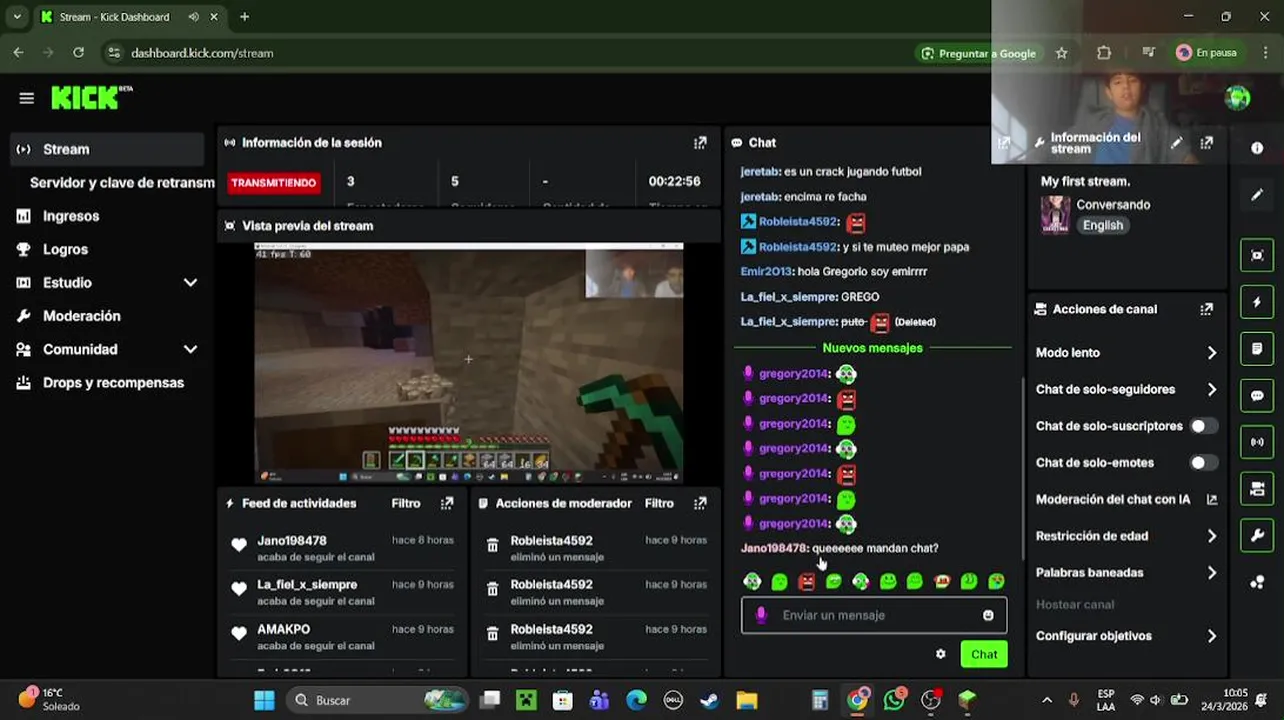Screen dimensions: 1284x720
Task: Pop out the Información de la sesión panel
Action: point(700,143)
